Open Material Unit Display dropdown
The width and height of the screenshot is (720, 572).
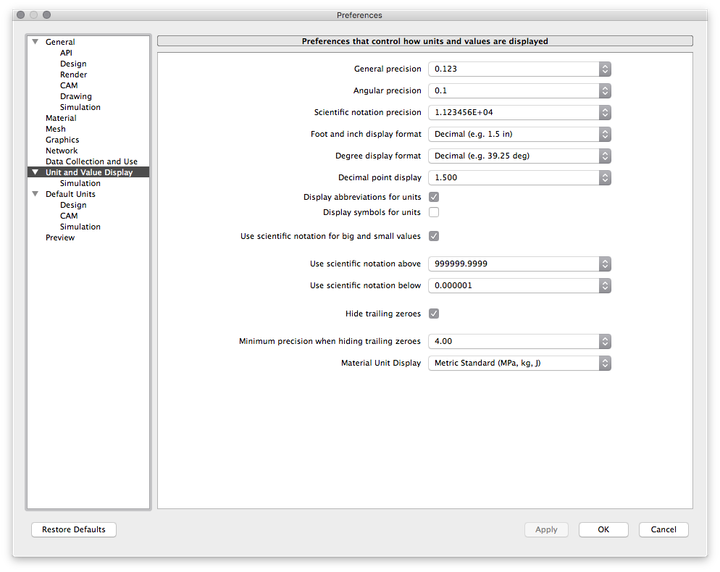519,363
